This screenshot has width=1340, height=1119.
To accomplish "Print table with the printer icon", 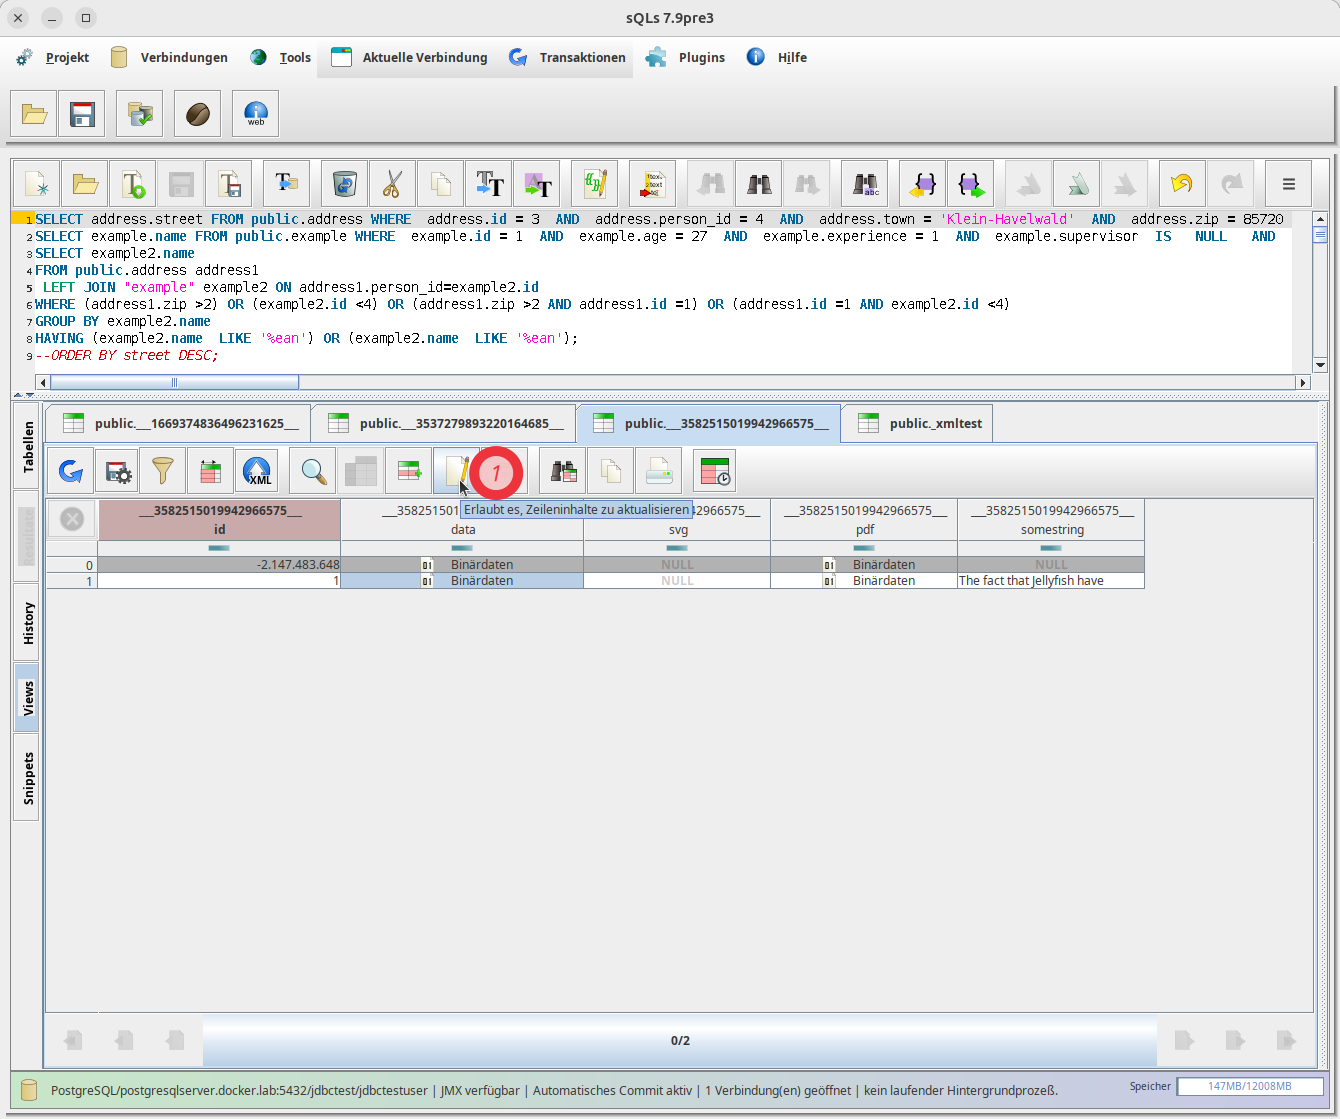I will 659,471.
